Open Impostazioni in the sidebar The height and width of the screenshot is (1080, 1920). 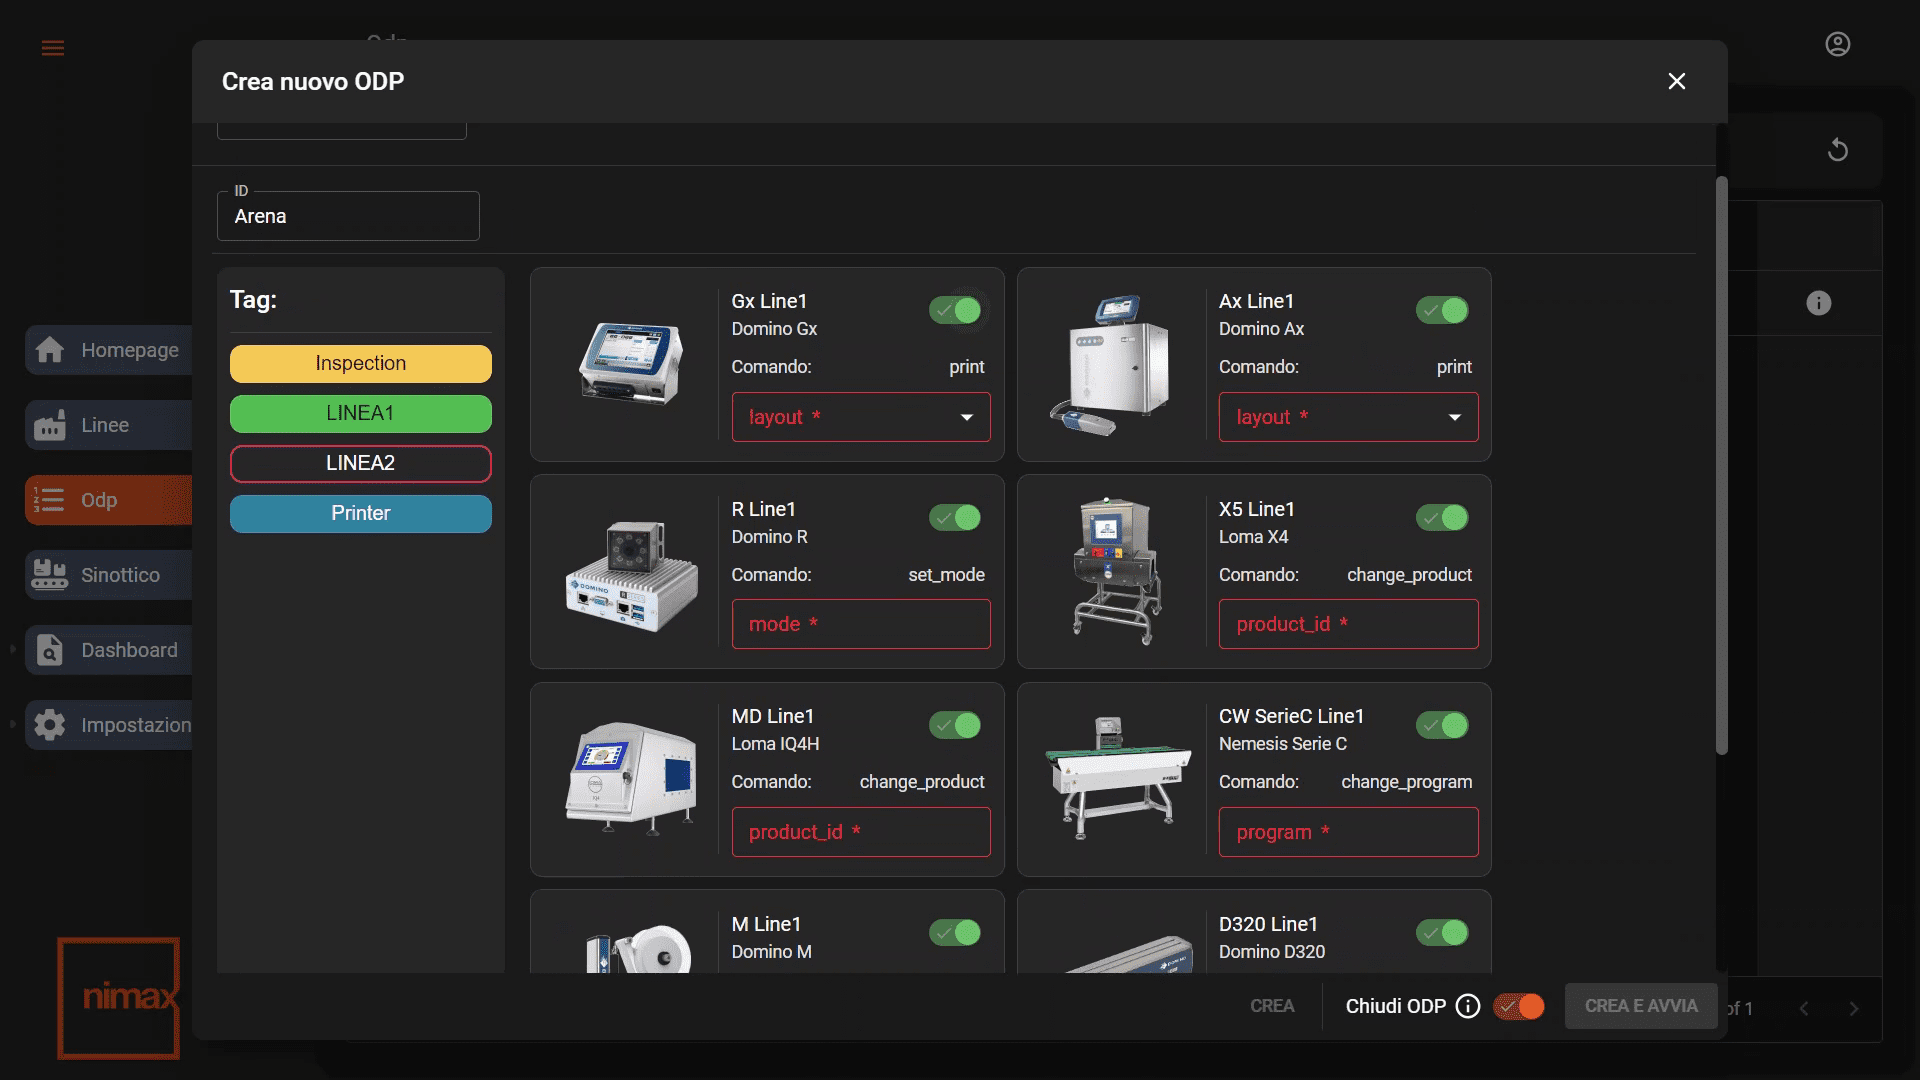tap(109, 725)
